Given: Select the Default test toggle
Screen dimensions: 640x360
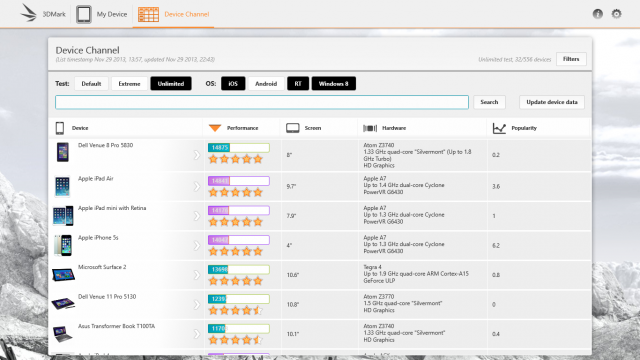Looking at the screenshot, I should [91, 84].
